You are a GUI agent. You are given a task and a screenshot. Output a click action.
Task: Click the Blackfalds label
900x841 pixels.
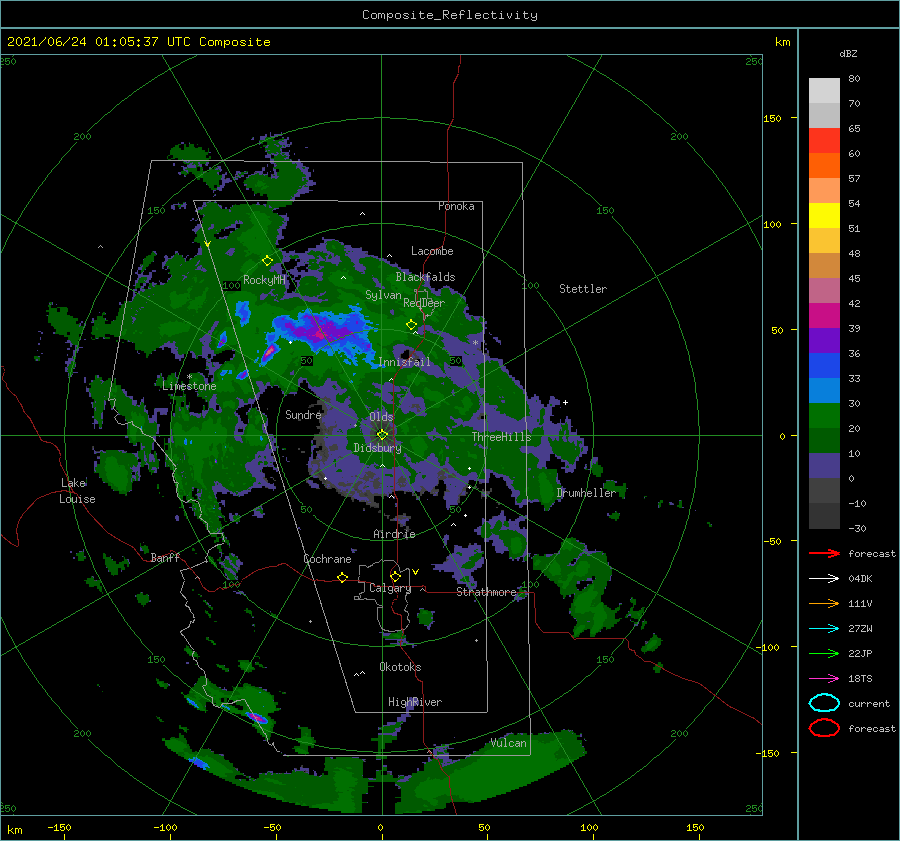pyautogui.click(x=425, y=277)
